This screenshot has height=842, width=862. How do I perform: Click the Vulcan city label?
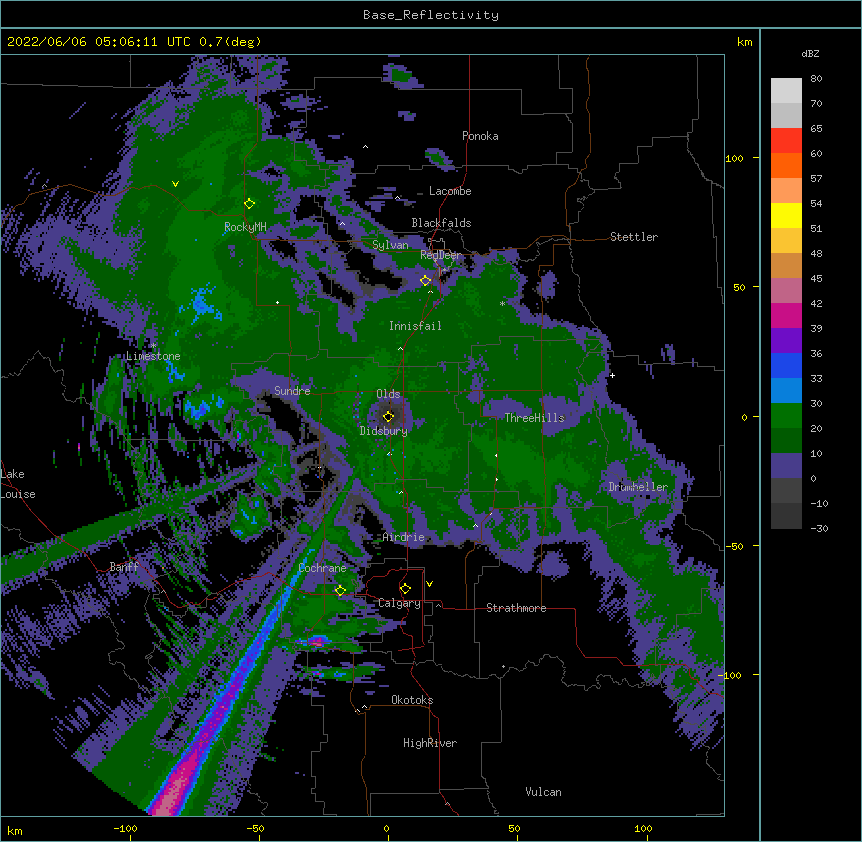tap(543, 792)
